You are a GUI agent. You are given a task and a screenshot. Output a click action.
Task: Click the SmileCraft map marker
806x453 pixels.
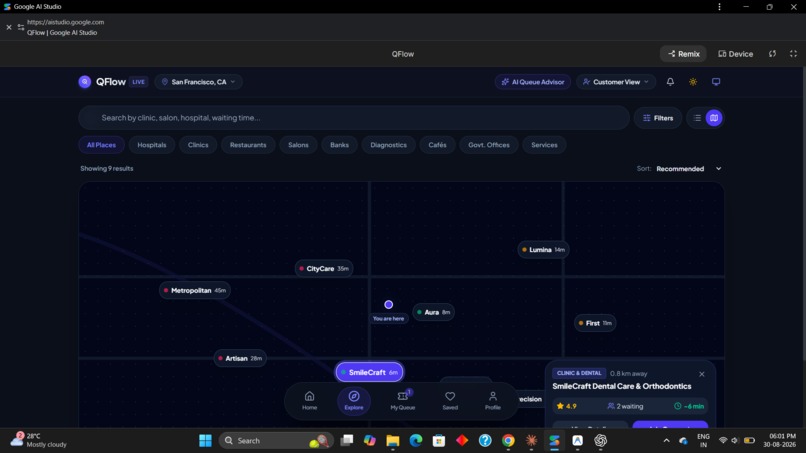[x=370, y=372]
